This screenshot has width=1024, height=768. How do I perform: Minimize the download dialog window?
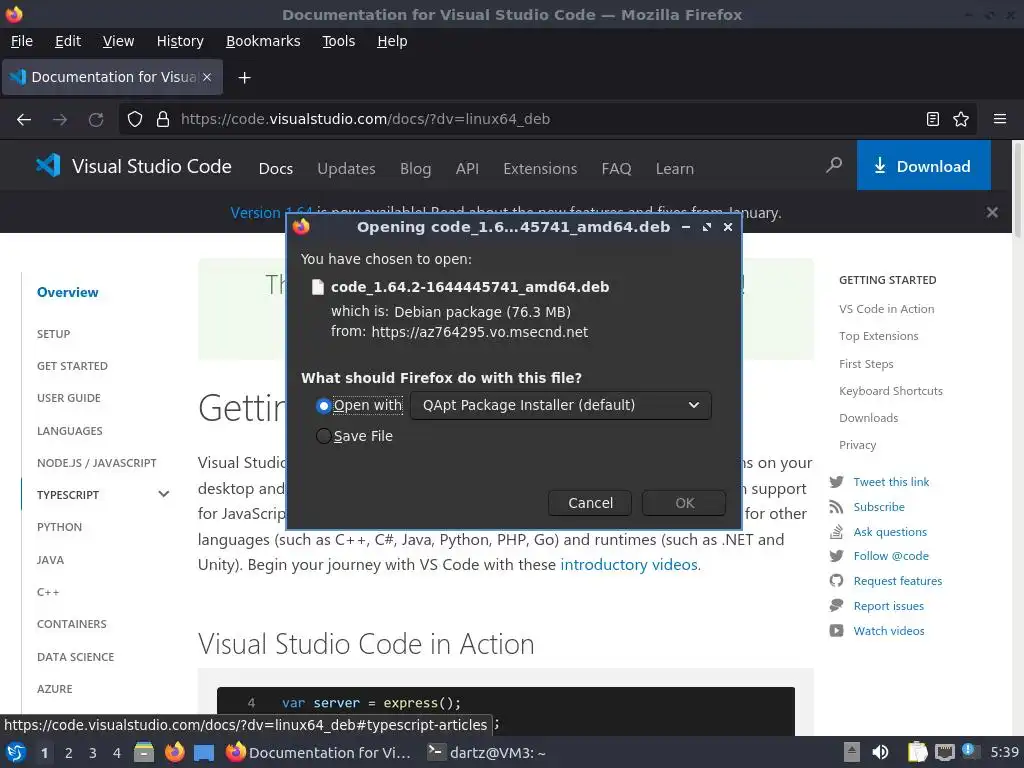686,227
